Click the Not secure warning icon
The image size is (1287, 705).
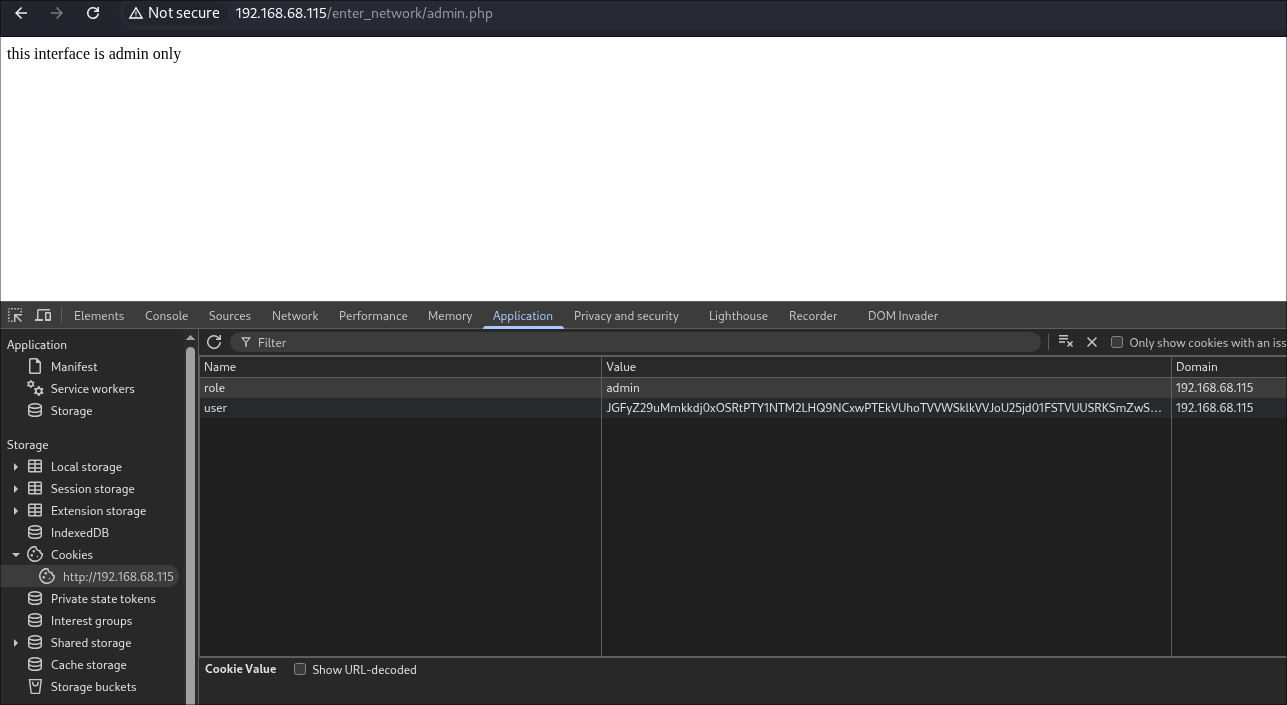pos(136,13)
